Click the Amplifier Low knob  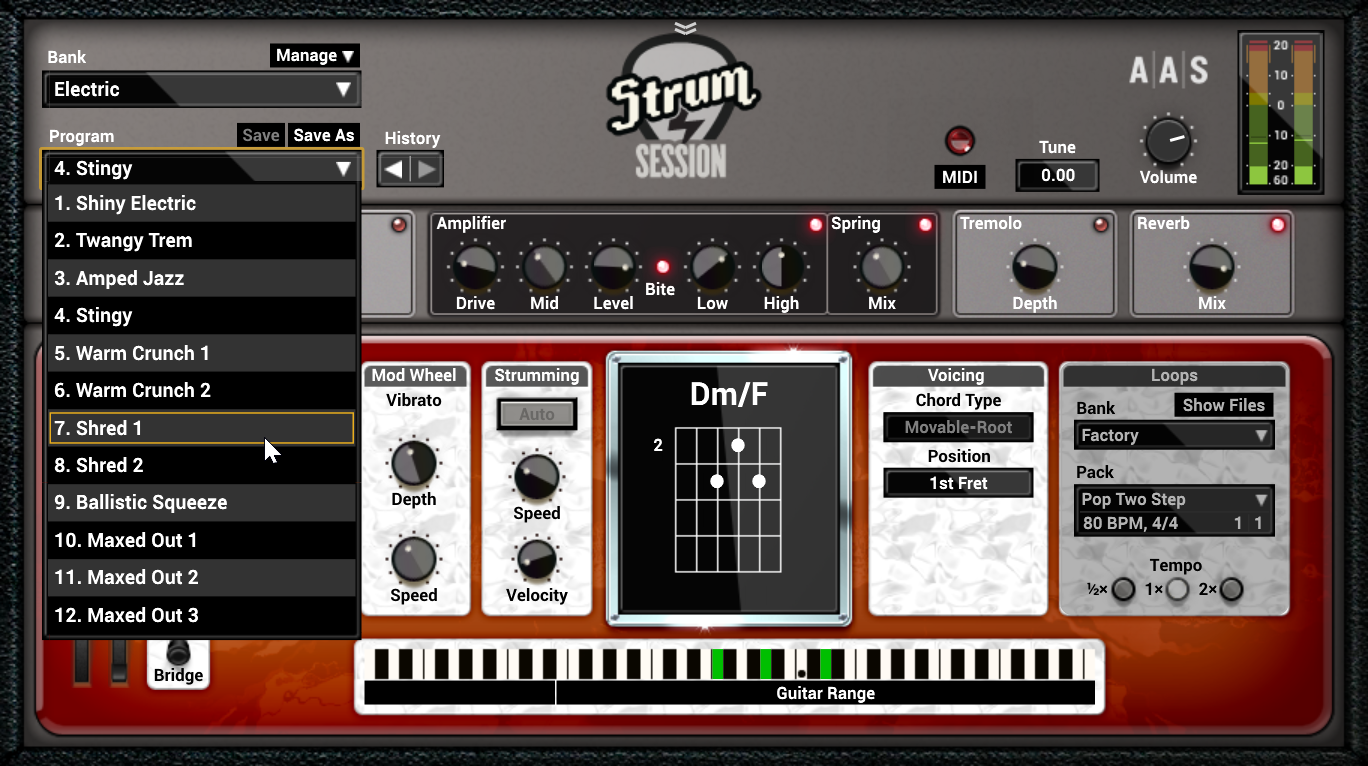[x=712, y=267]
